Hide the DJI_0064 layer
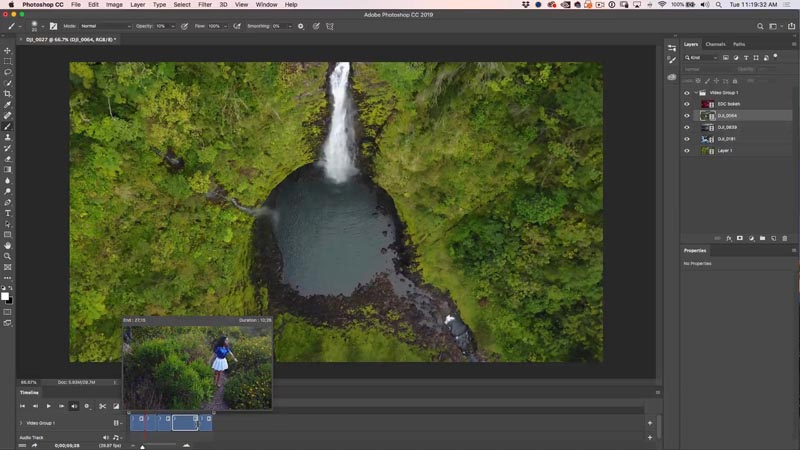800x450 pixels. (687, 116)
